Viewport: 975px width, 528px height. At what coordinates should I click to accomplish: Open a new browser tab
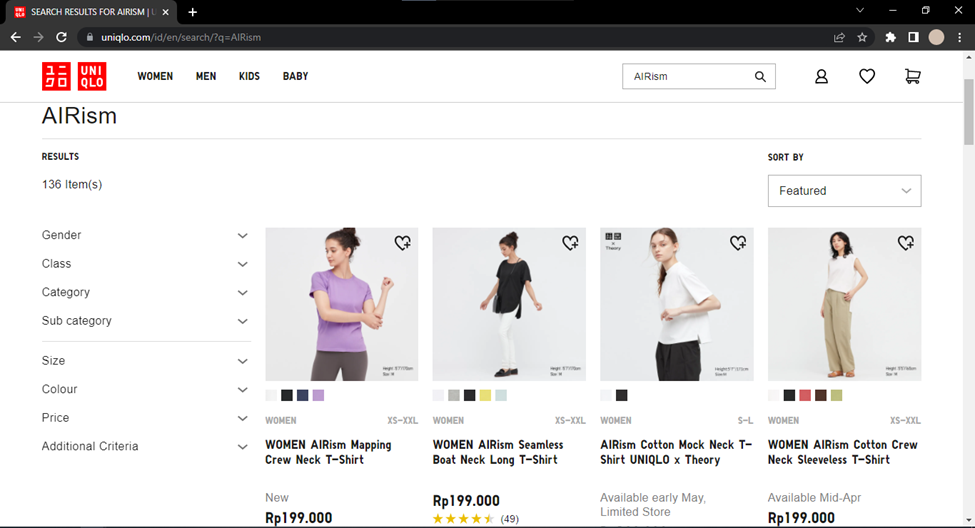193,12
